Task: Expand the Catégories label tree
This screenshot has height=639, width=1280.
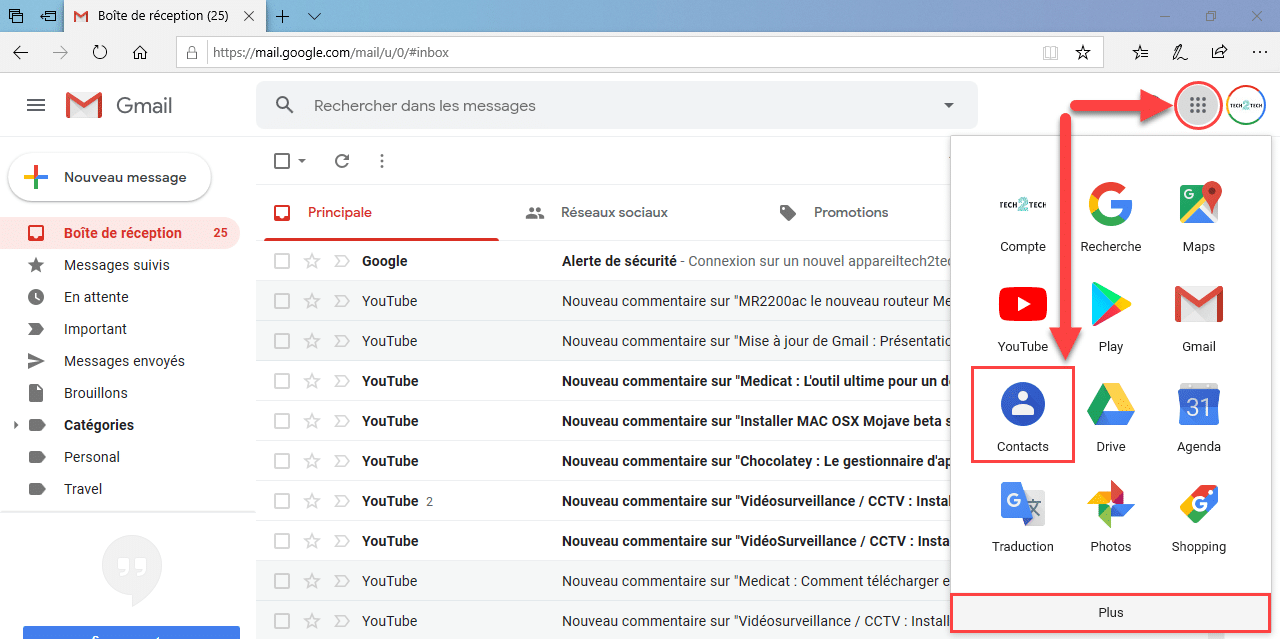Action: (15, 425)
